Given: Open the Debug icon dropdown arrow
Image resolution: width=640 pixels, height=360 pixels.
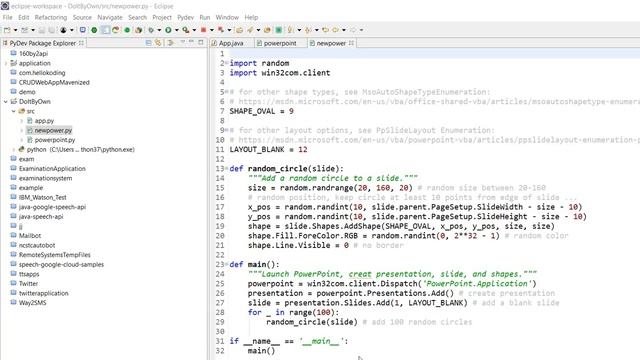Looking at the screenshot, I should pos(159,30).
